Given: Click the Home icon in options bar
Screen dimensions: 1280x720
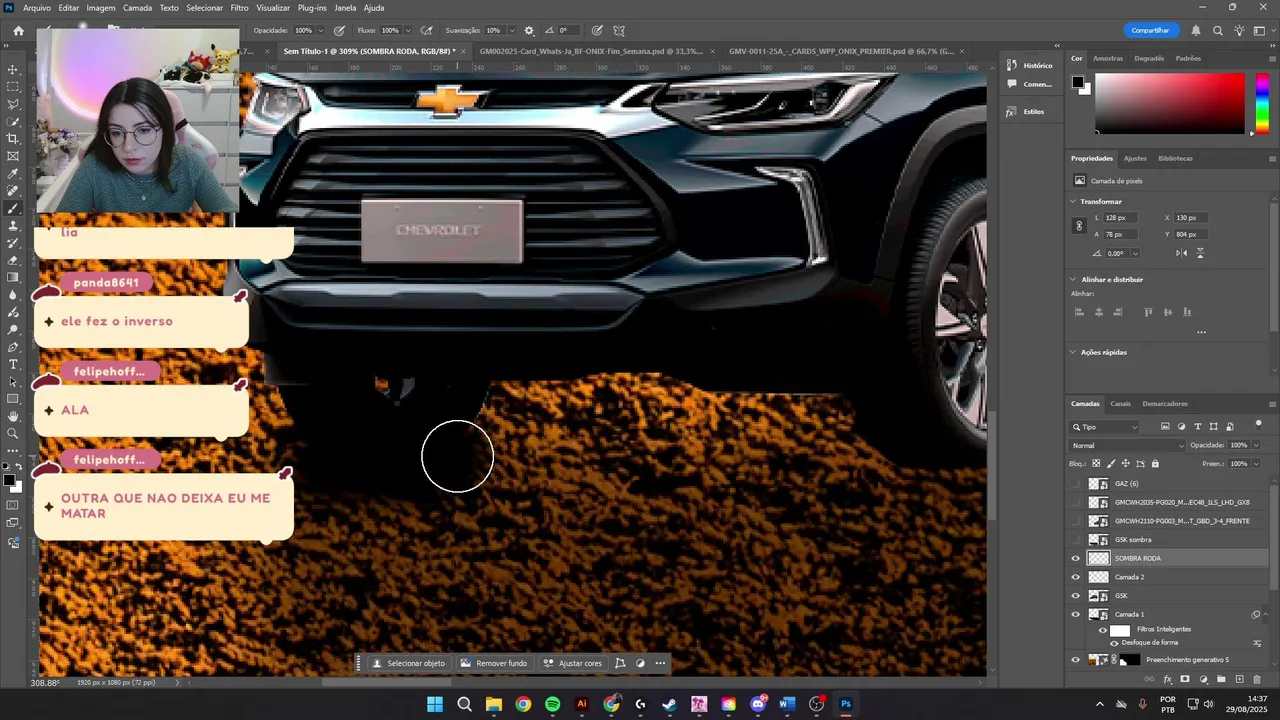Looking at the screenshot, I should (x=18, y=30).
